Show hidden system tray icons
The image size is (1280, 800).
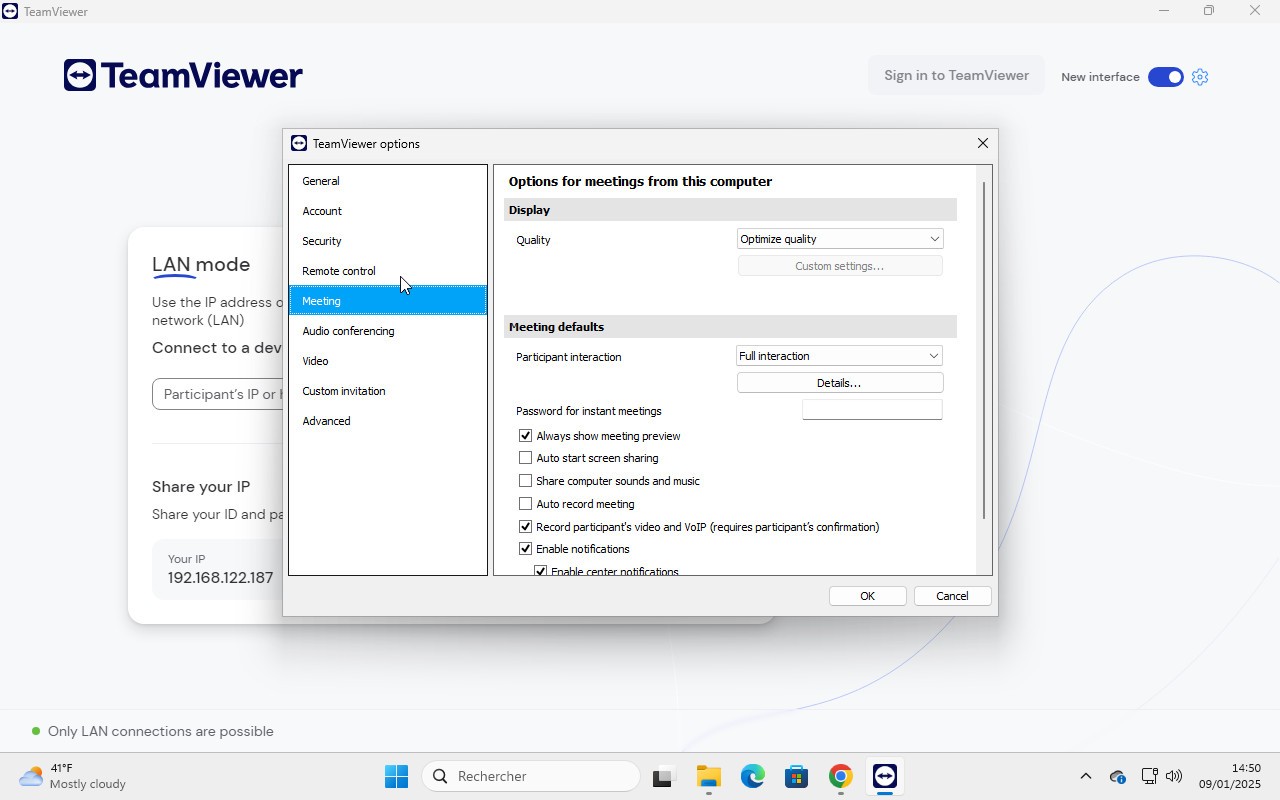[1085, 776]
